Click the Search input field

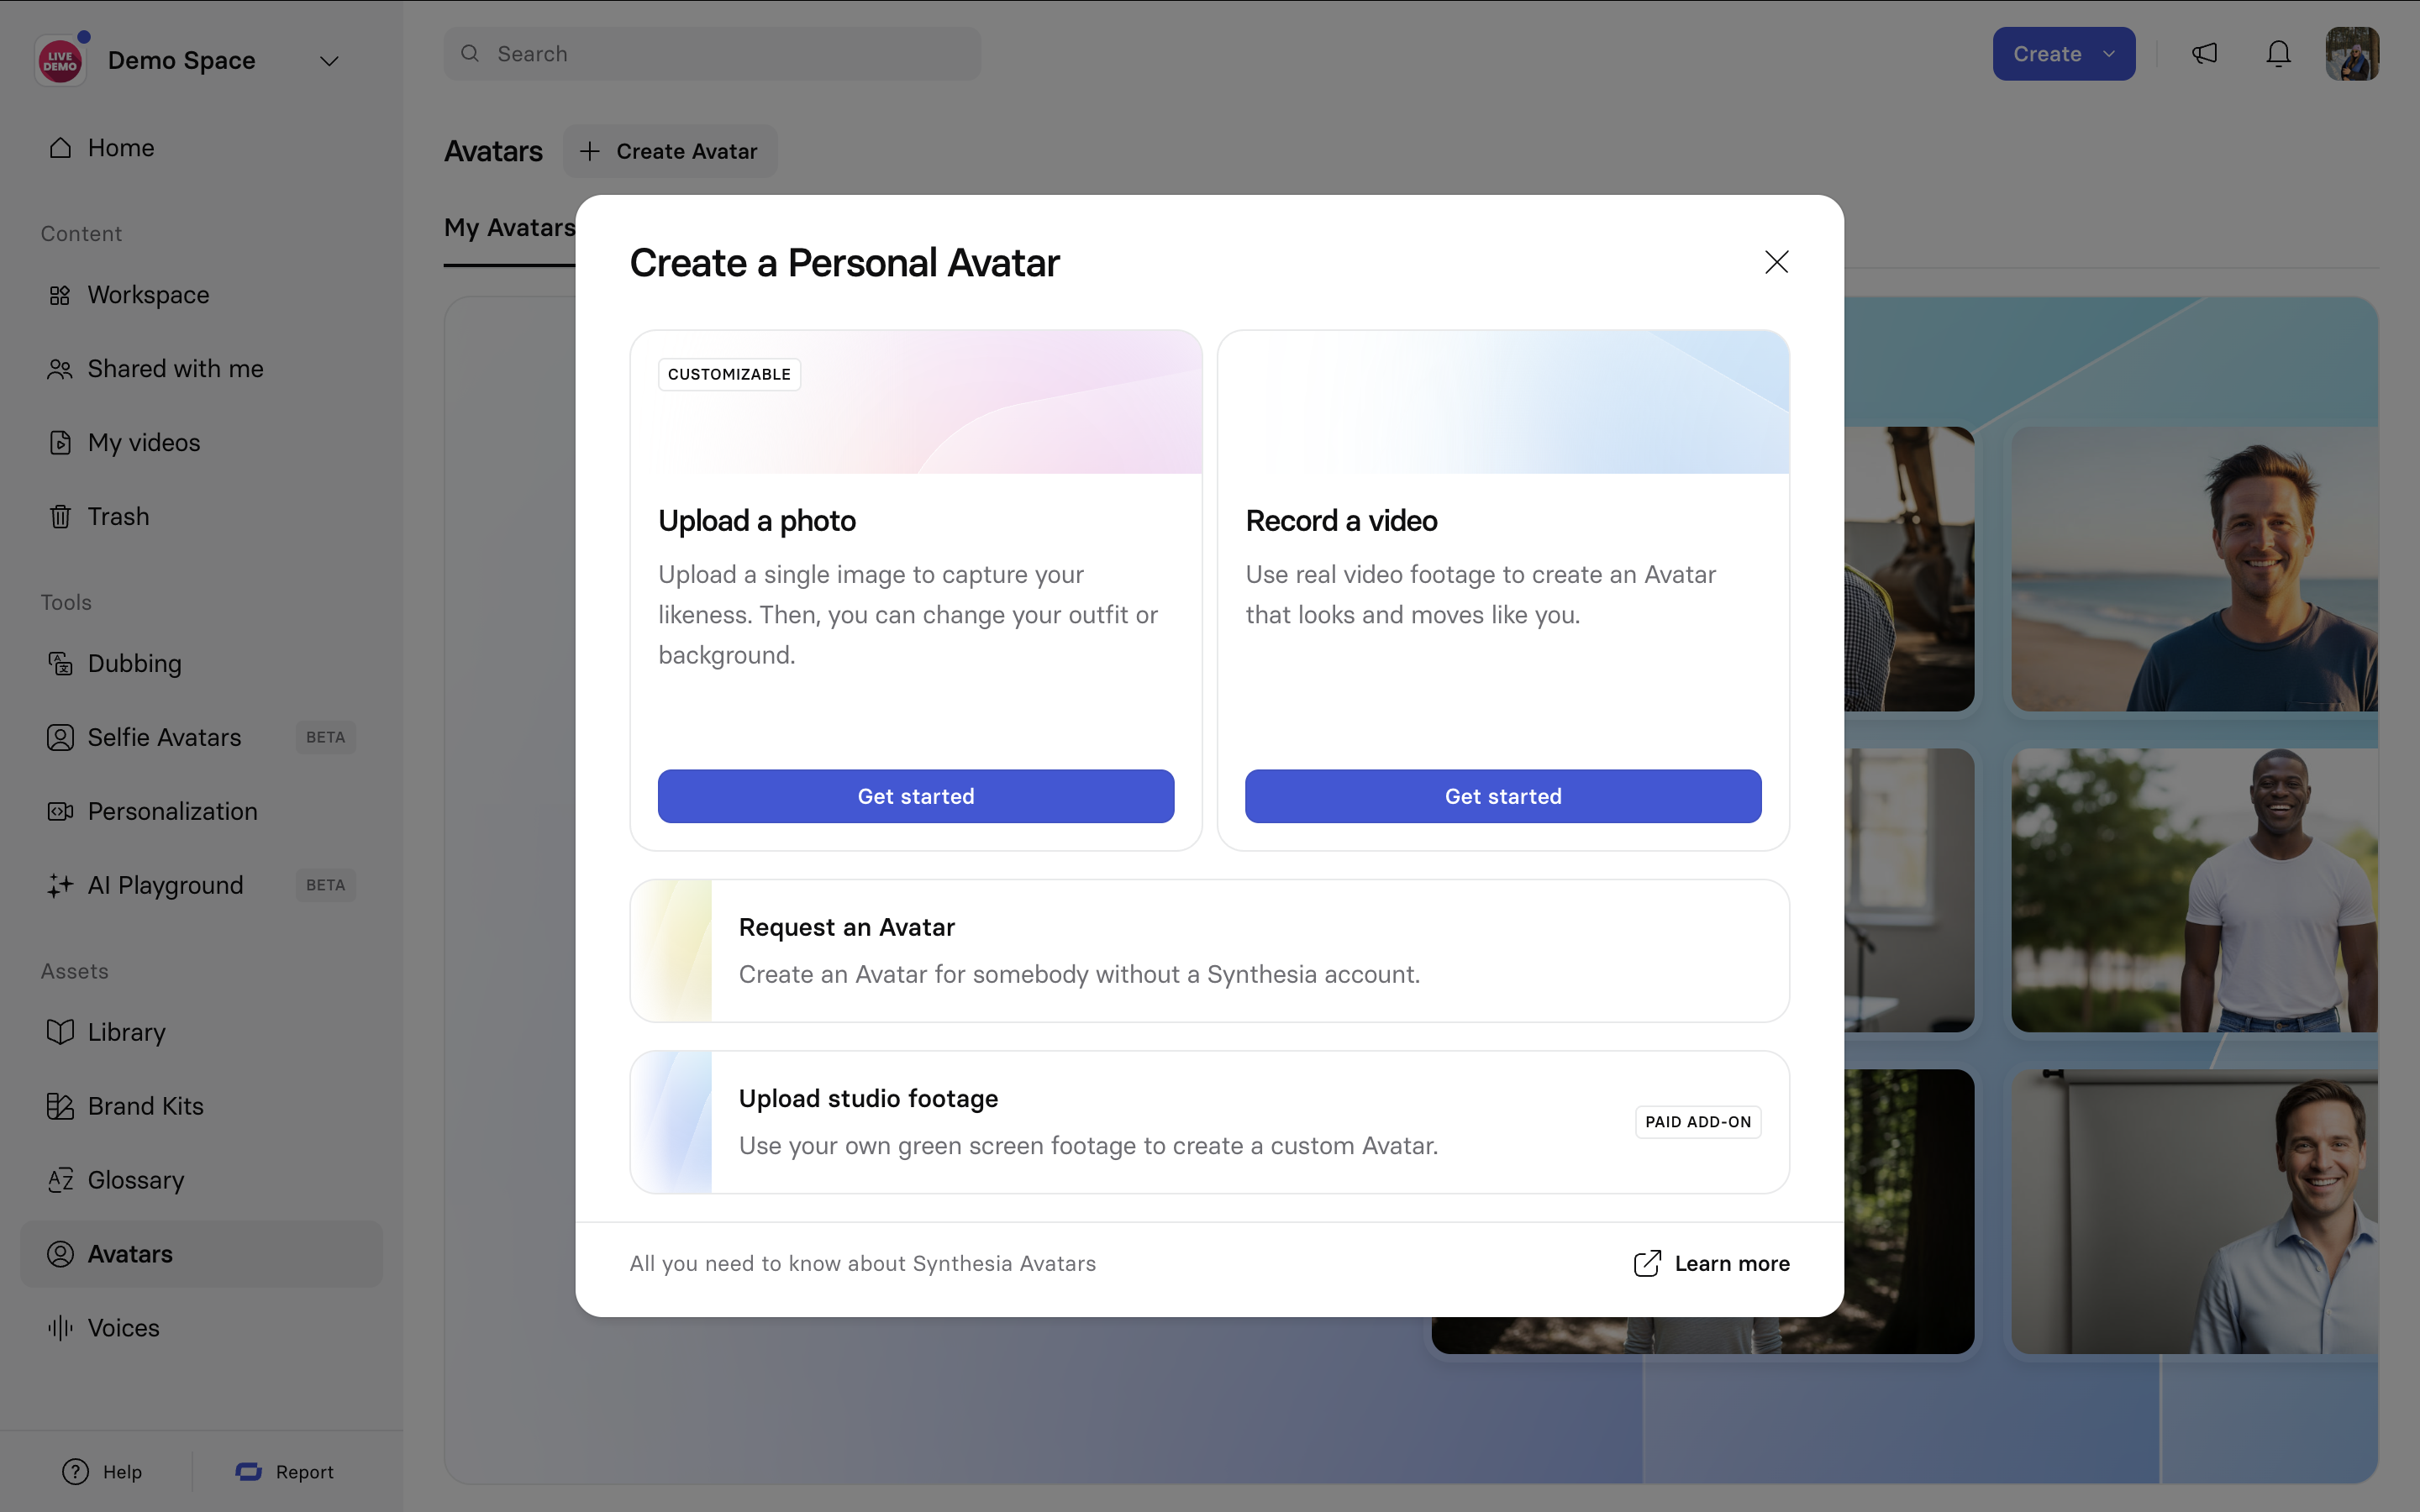pyautogui.click(x=712, y=54)
